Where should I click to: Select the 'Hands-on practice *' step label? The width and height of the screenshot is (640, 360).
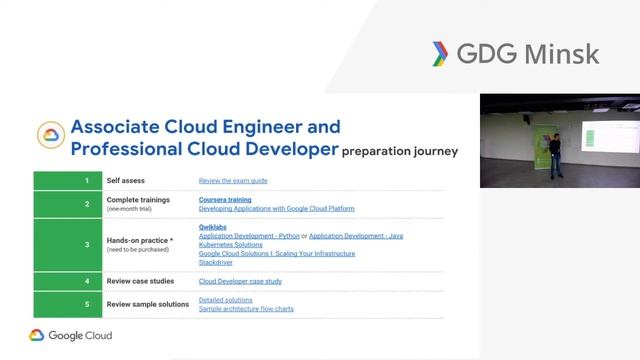[140, 240]
